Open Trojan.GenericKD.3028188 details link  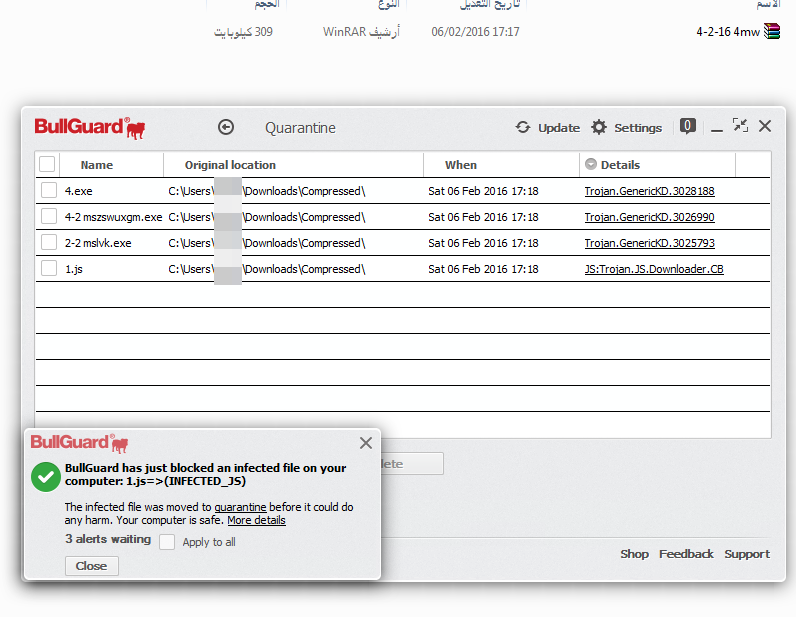point(649,191)
